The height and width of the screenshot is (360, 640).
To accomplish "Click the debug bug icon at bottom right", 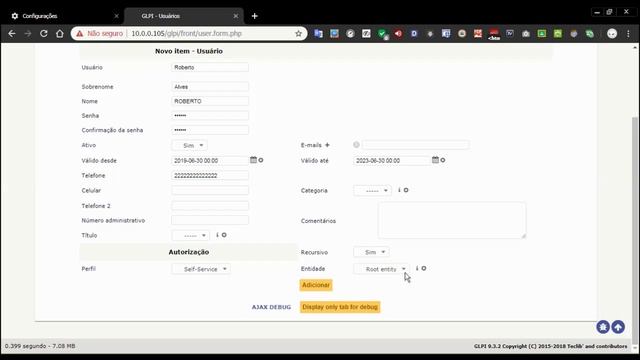I will (x=603, y=327).
